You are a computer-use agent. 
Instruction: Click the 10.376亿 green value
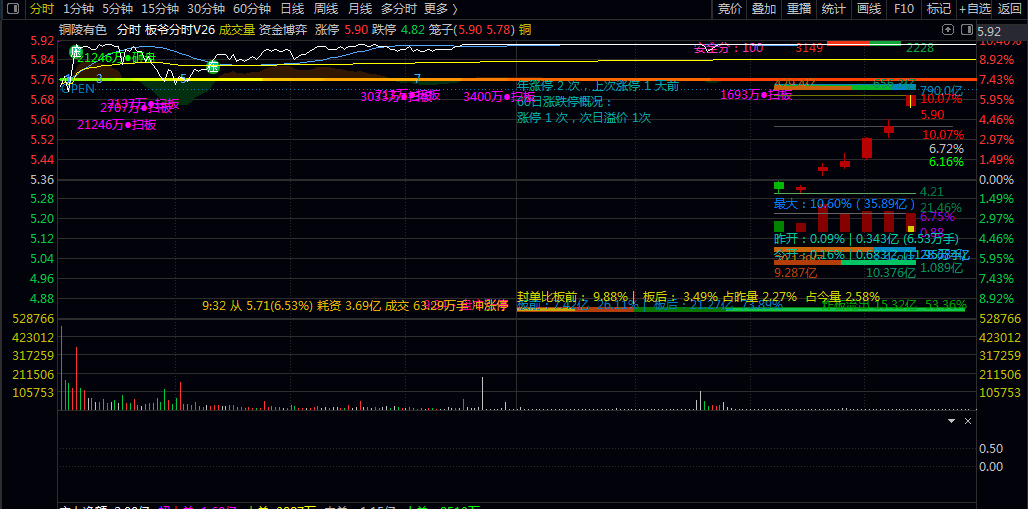[891, 273]
